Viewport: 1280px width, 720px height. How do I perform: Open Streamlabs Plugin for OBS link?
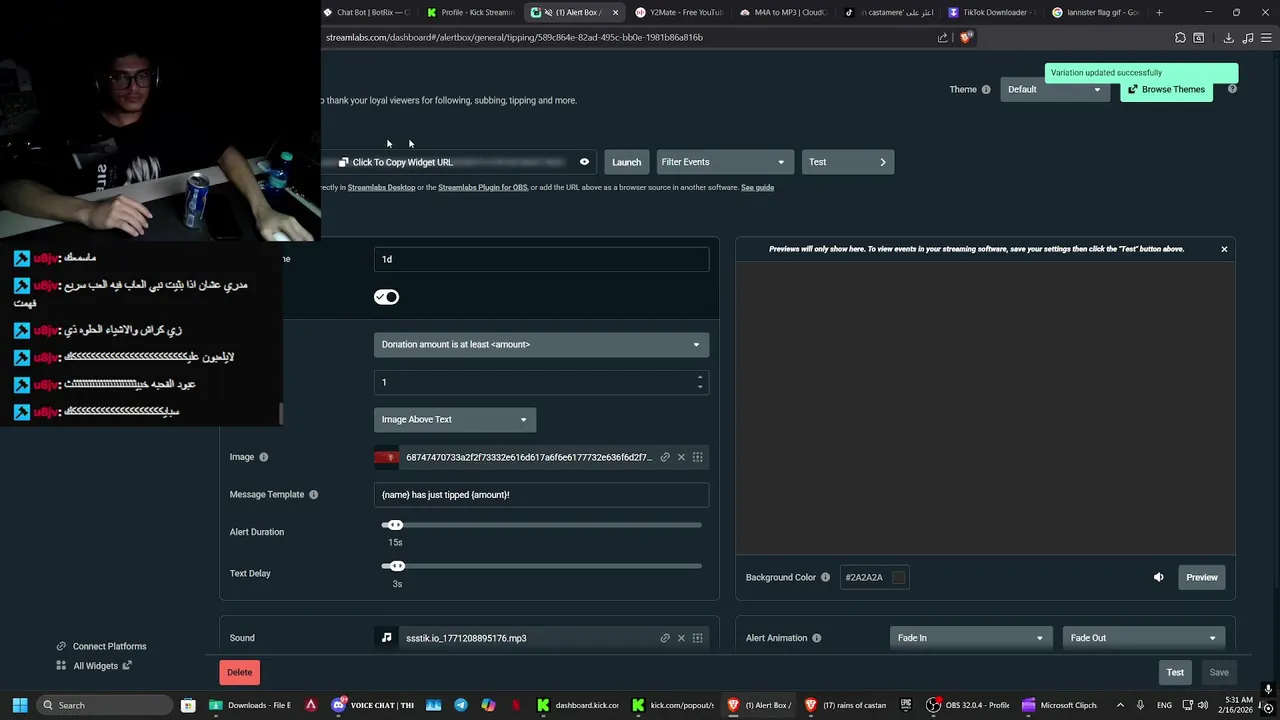(x=483, y=187)
